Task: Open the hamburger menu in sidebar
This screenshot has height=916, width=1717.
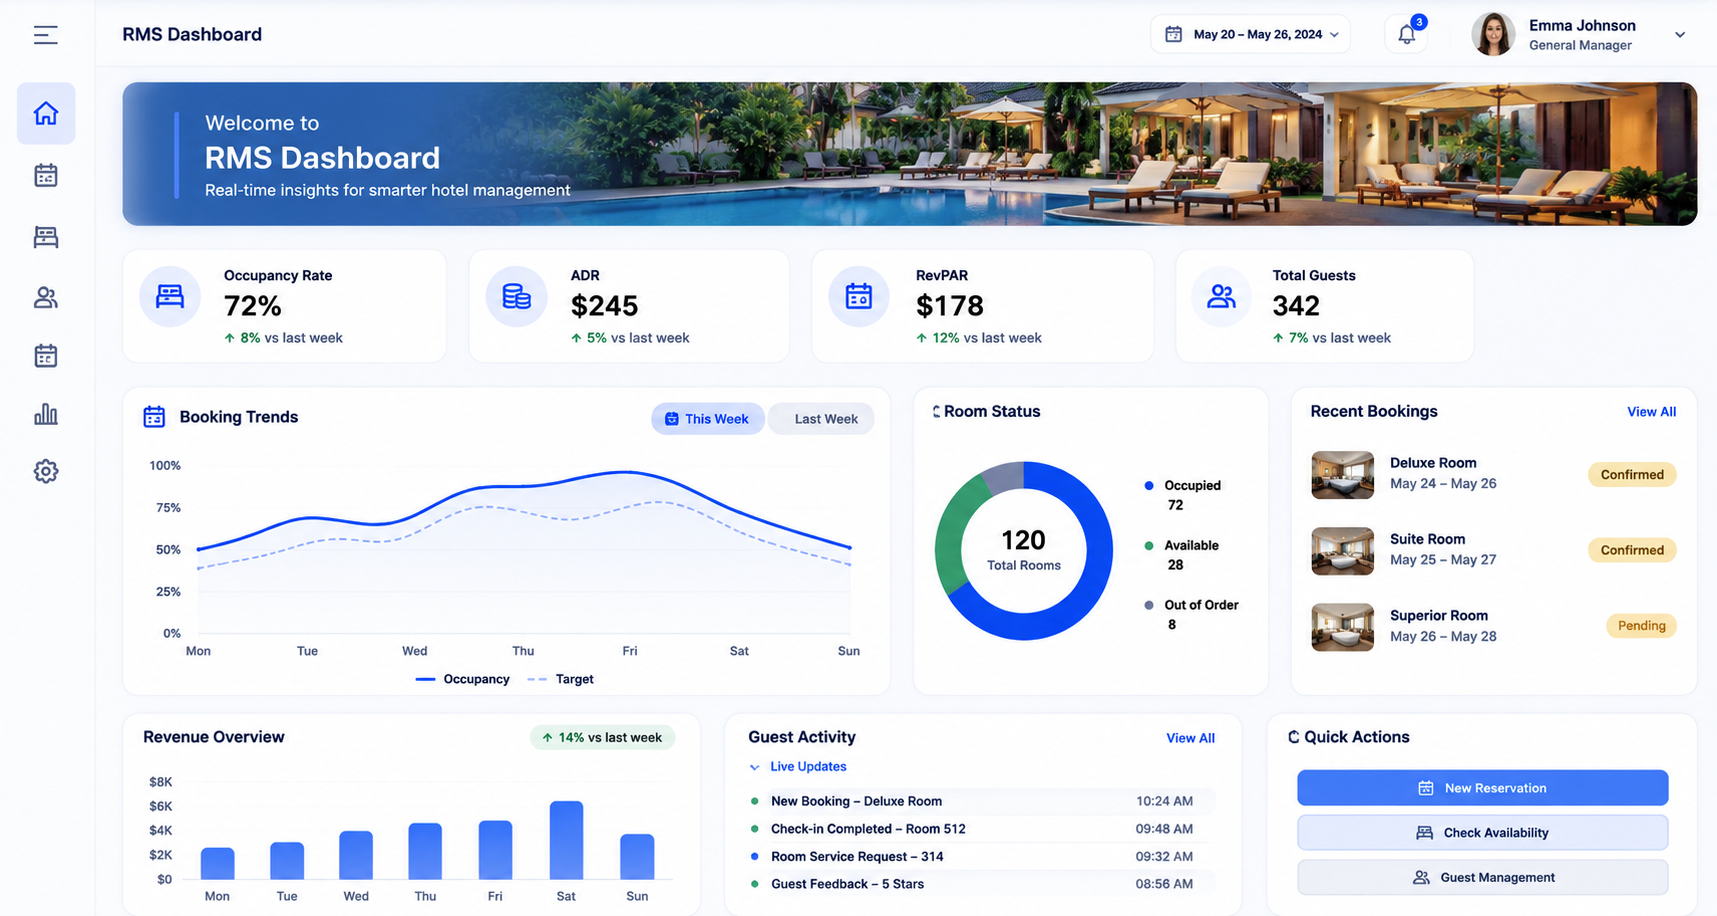Action: (46, 35)
